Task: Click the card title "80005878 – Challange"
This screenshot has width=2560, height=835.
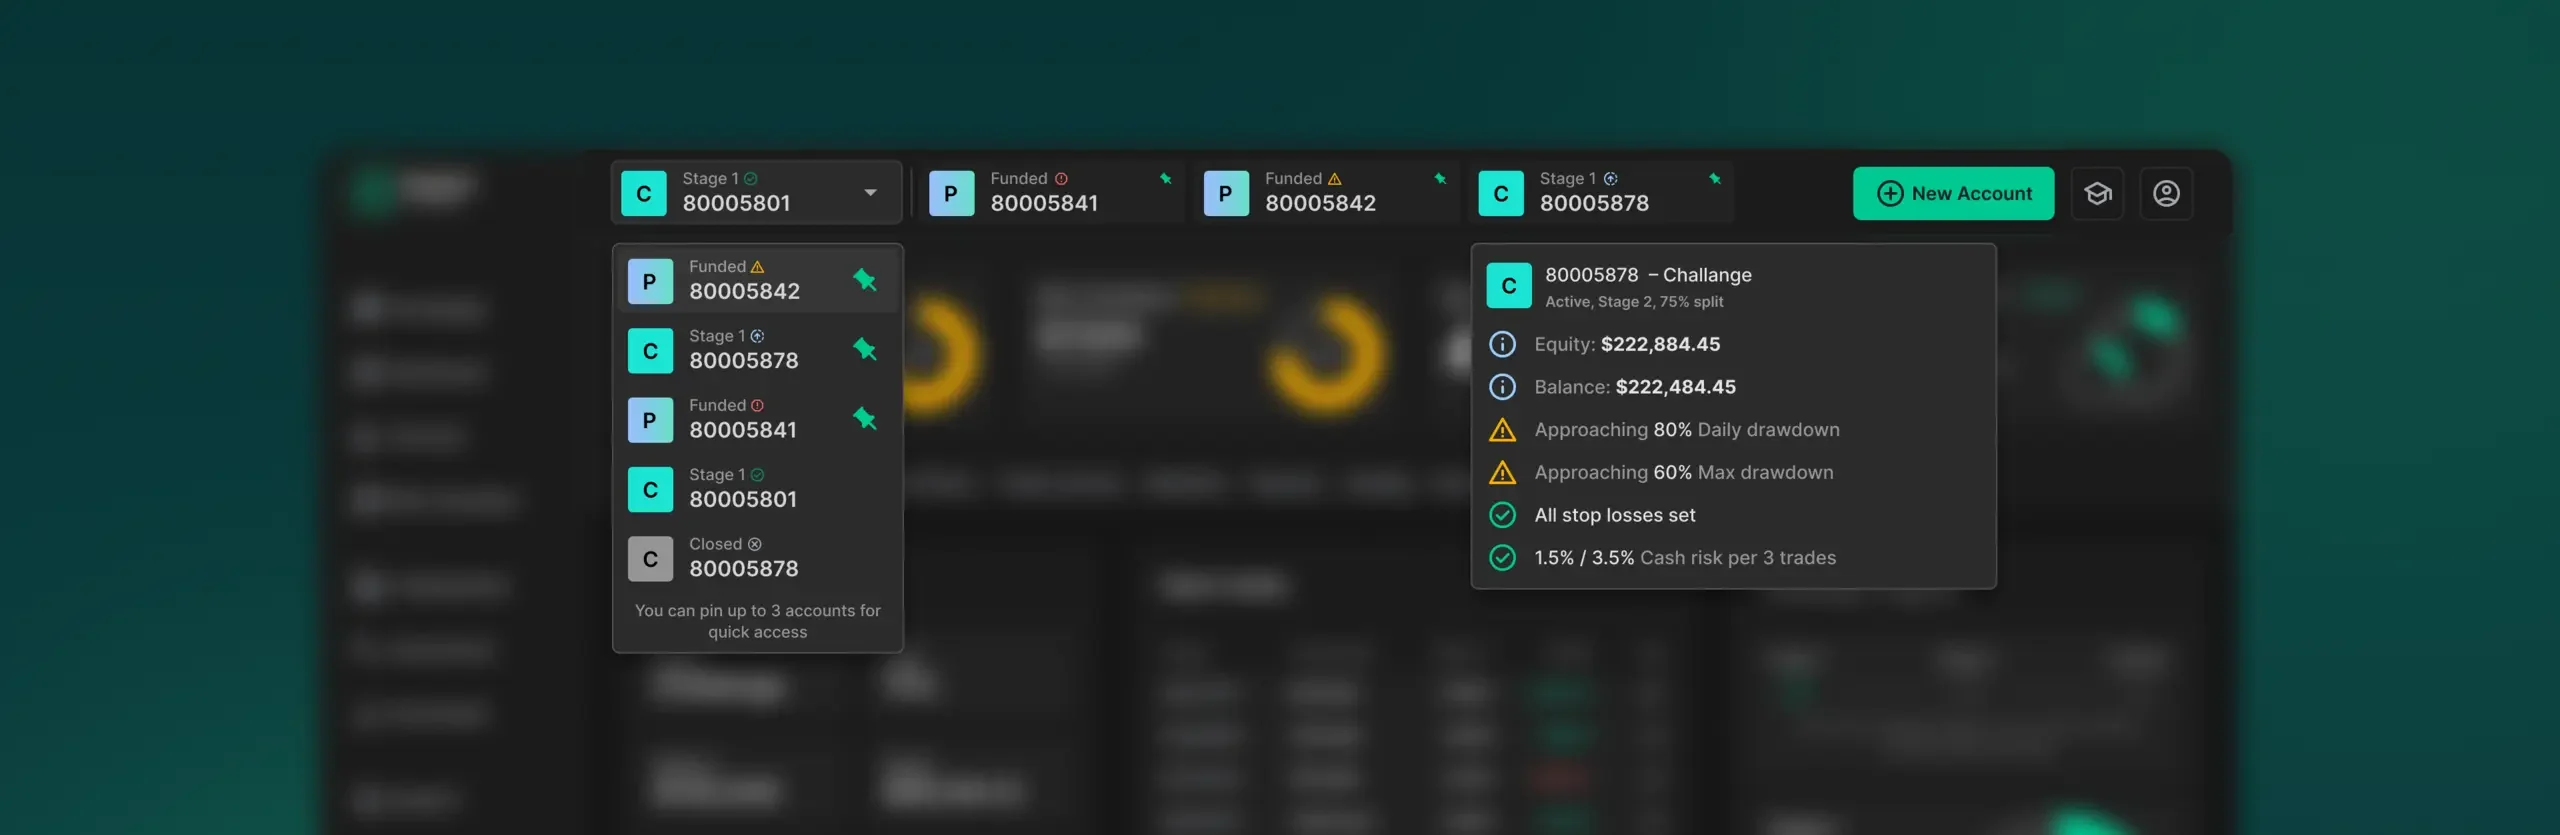Action: coord(1648,275)
